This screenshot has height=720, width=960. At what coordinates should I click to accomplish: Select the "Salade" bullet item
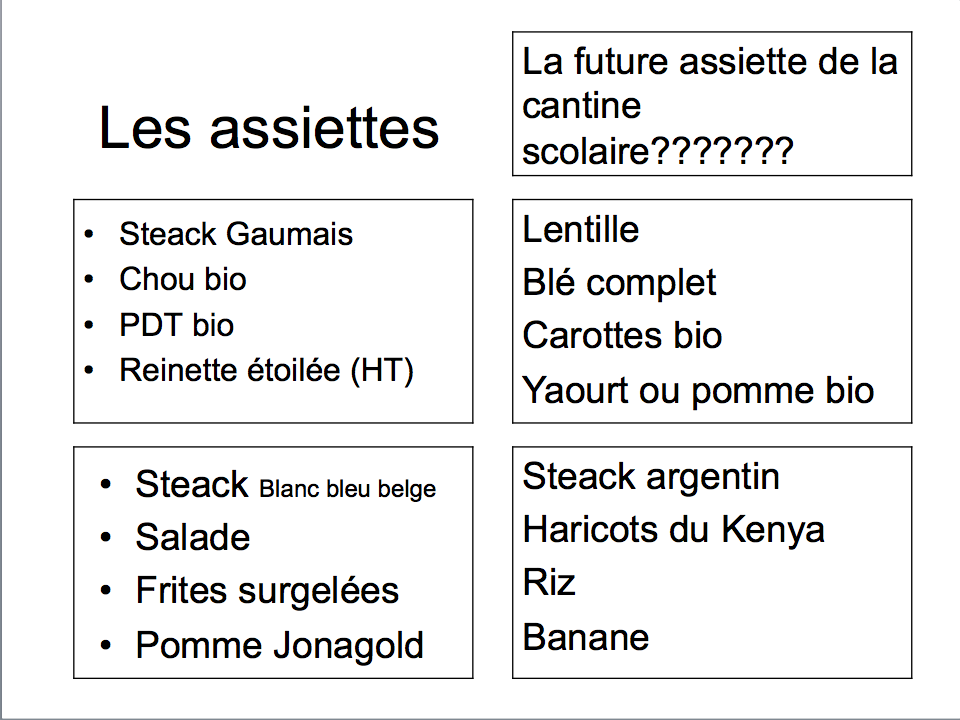click(x=193, y=537)
